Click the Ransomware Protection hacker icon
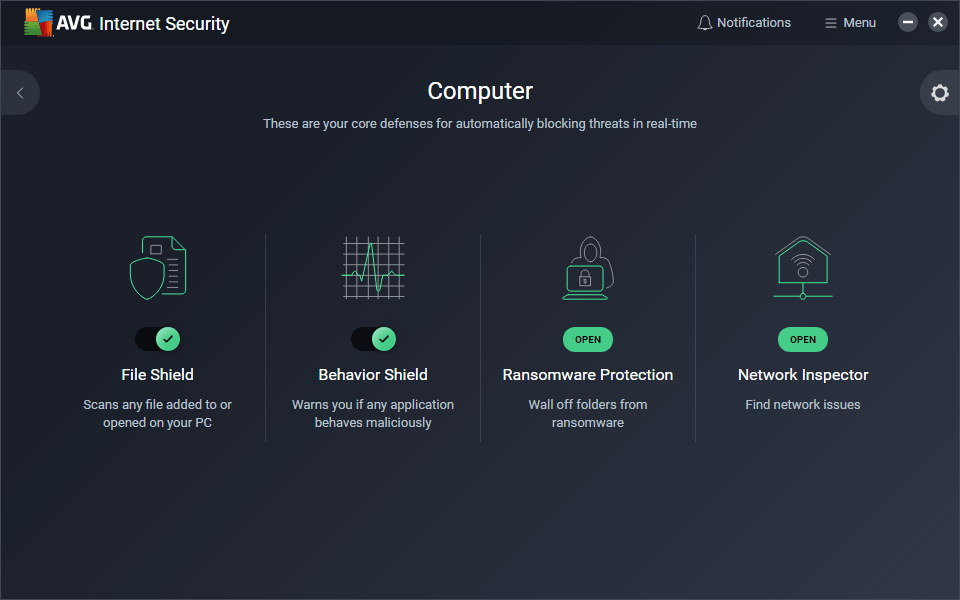This screenshot has height=600, width=960. 588,268
